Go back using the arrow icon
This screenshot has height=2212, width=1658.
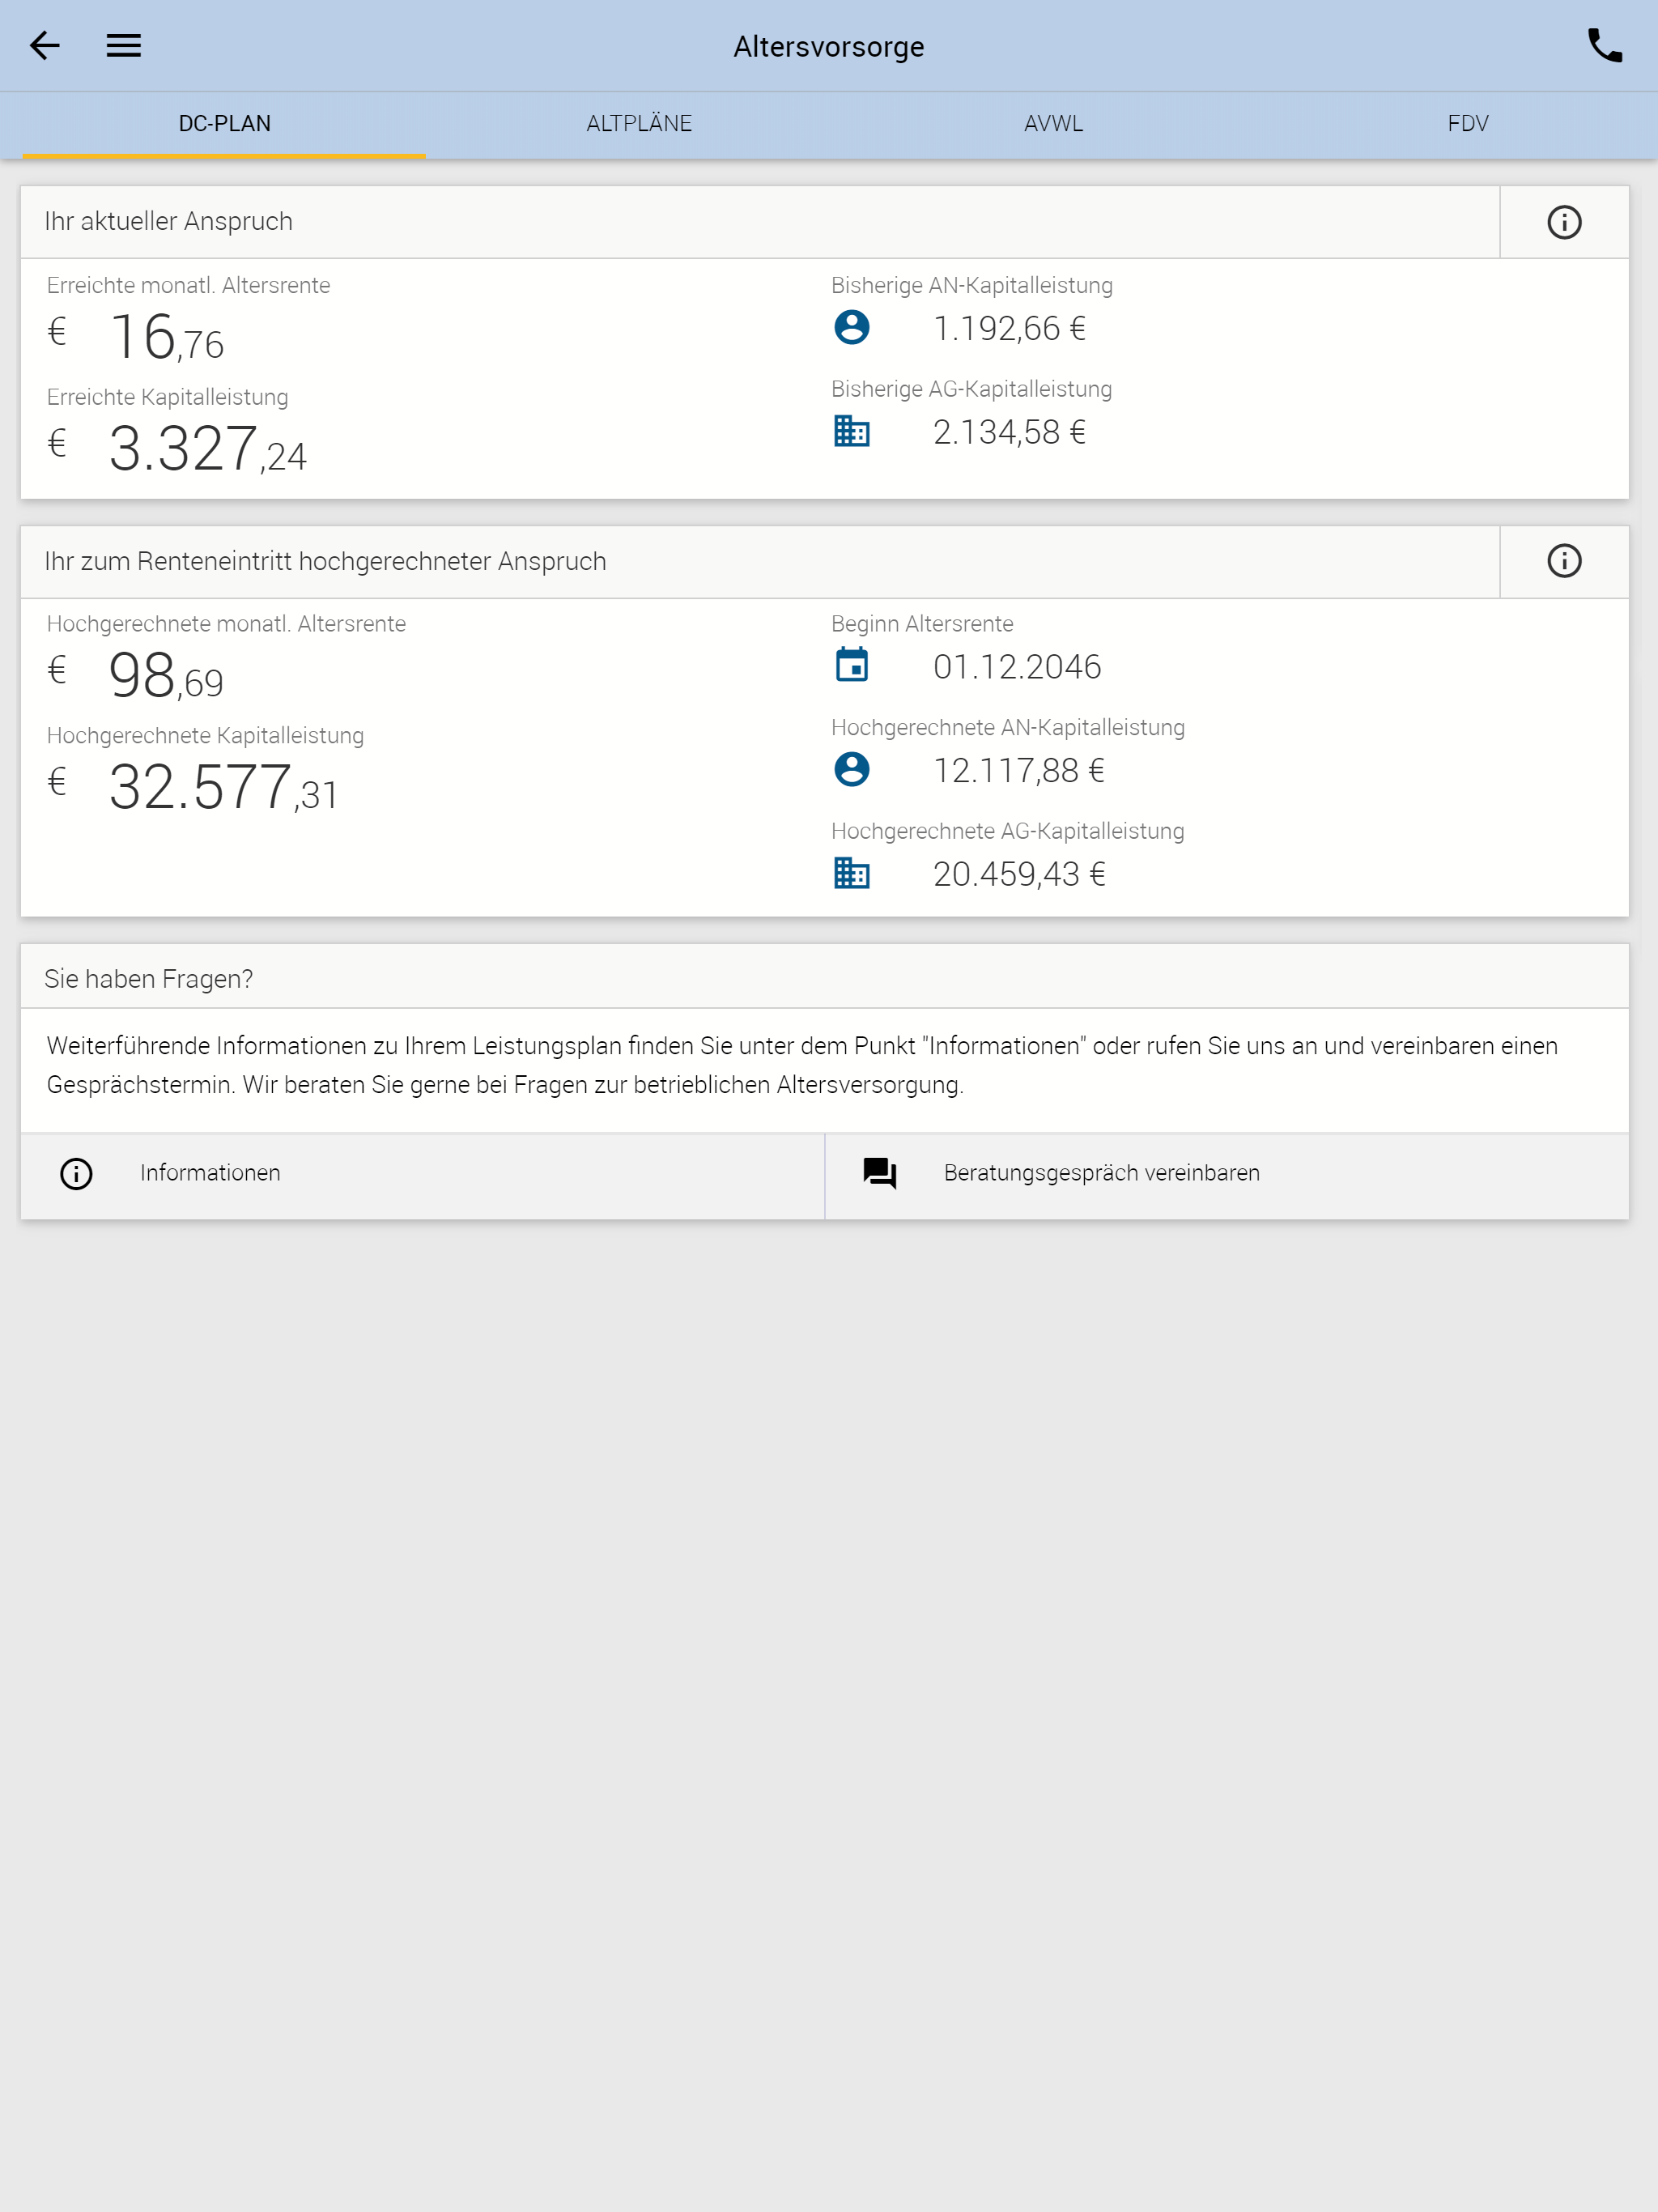coord(45,45)
